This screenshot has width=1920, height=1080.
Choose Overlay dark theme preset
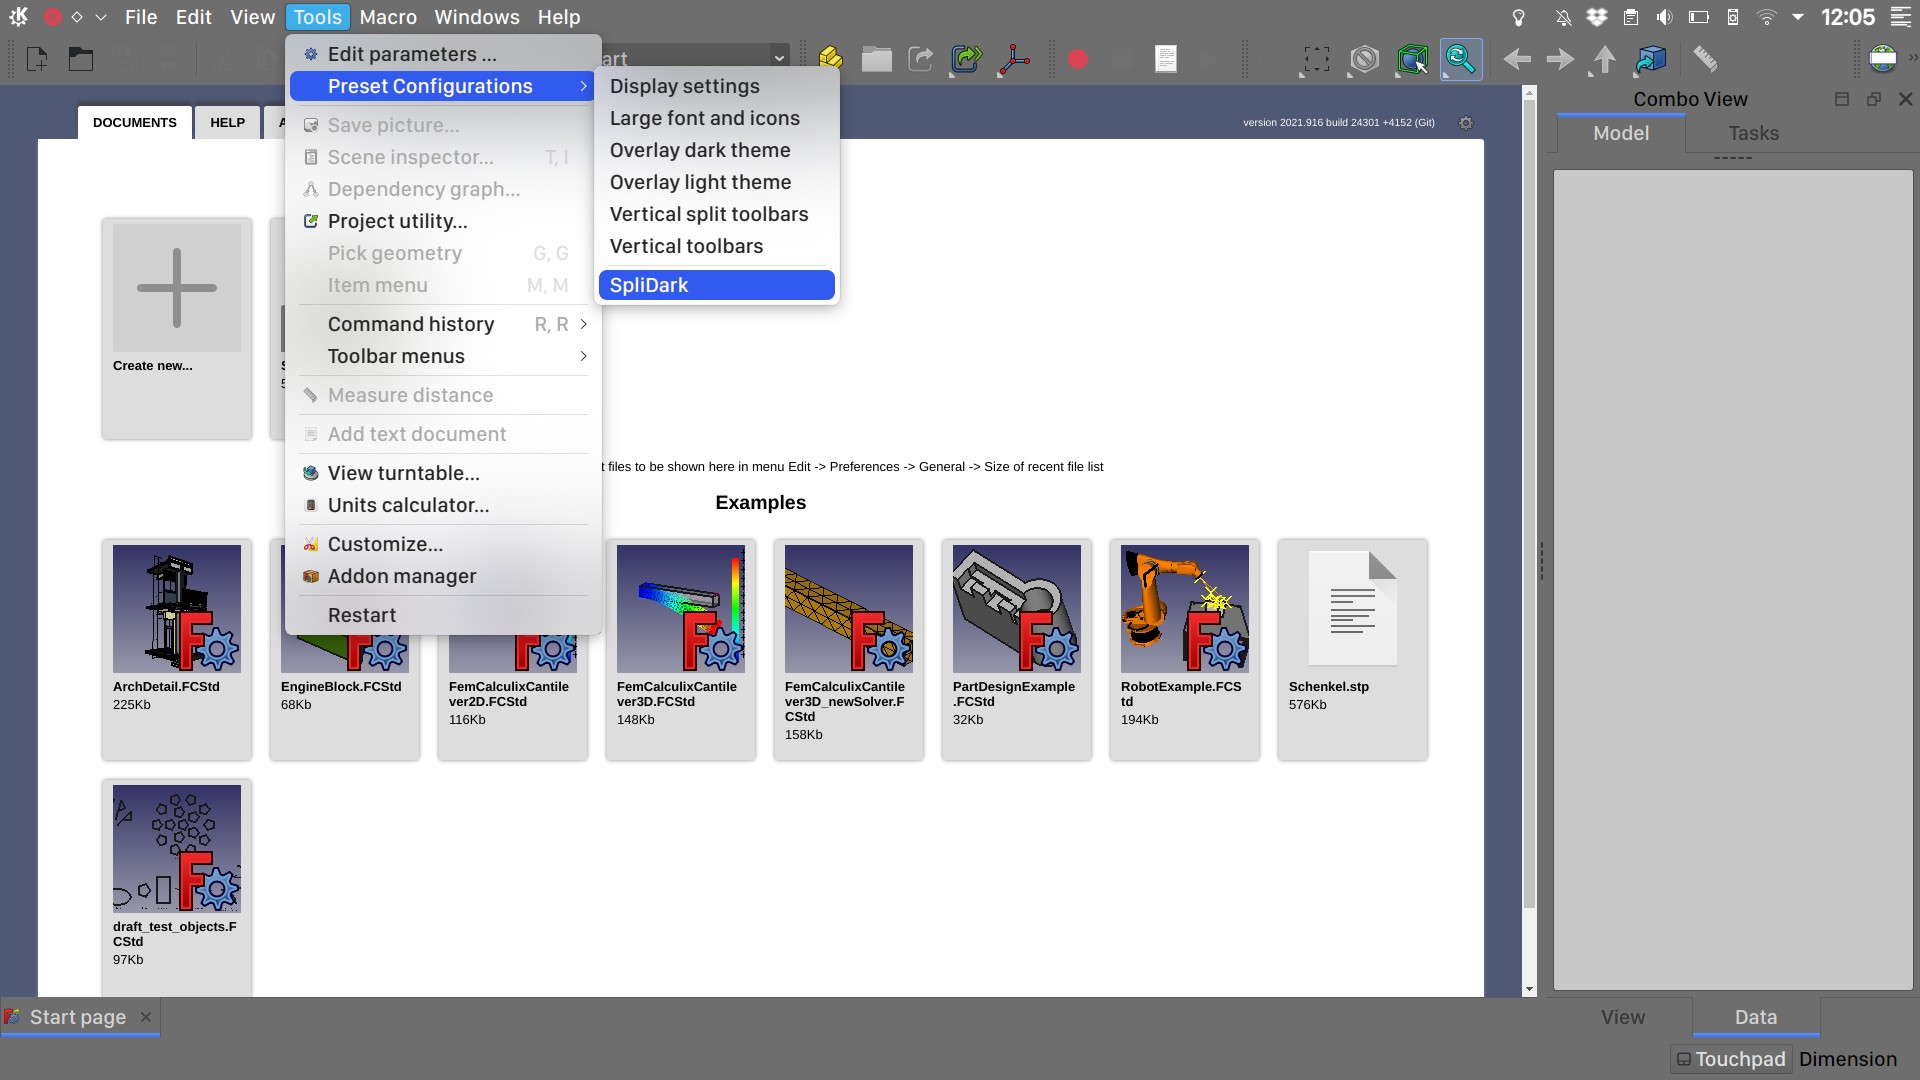[x=716, y=150]
